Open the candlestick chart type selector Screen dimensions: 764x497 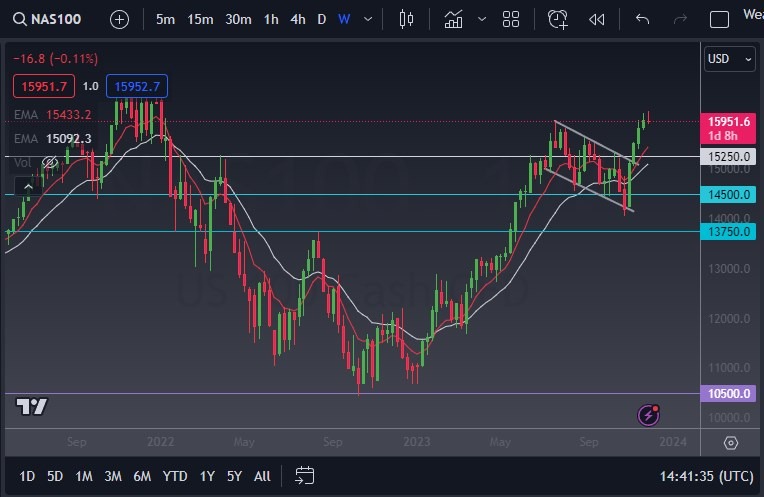(406, 19)
